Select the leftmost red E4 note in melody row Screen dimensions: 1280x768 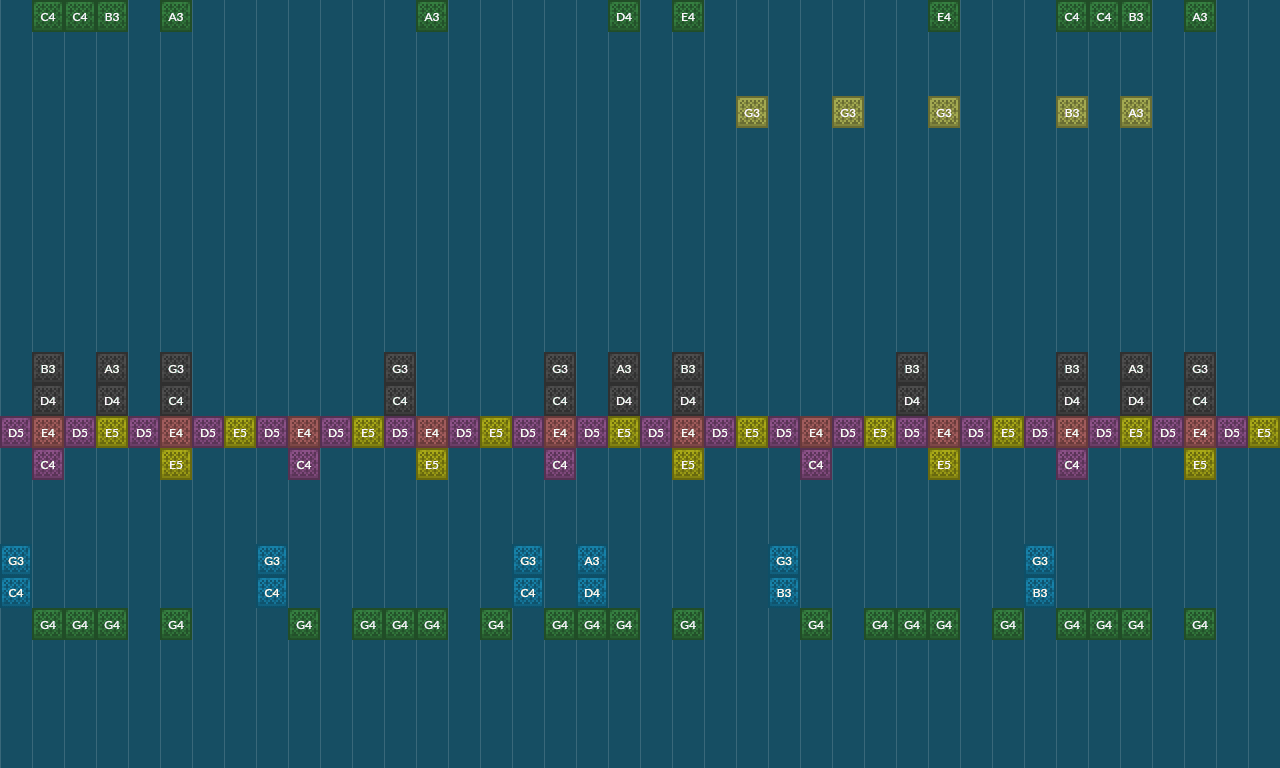click(x=48, y=432)
